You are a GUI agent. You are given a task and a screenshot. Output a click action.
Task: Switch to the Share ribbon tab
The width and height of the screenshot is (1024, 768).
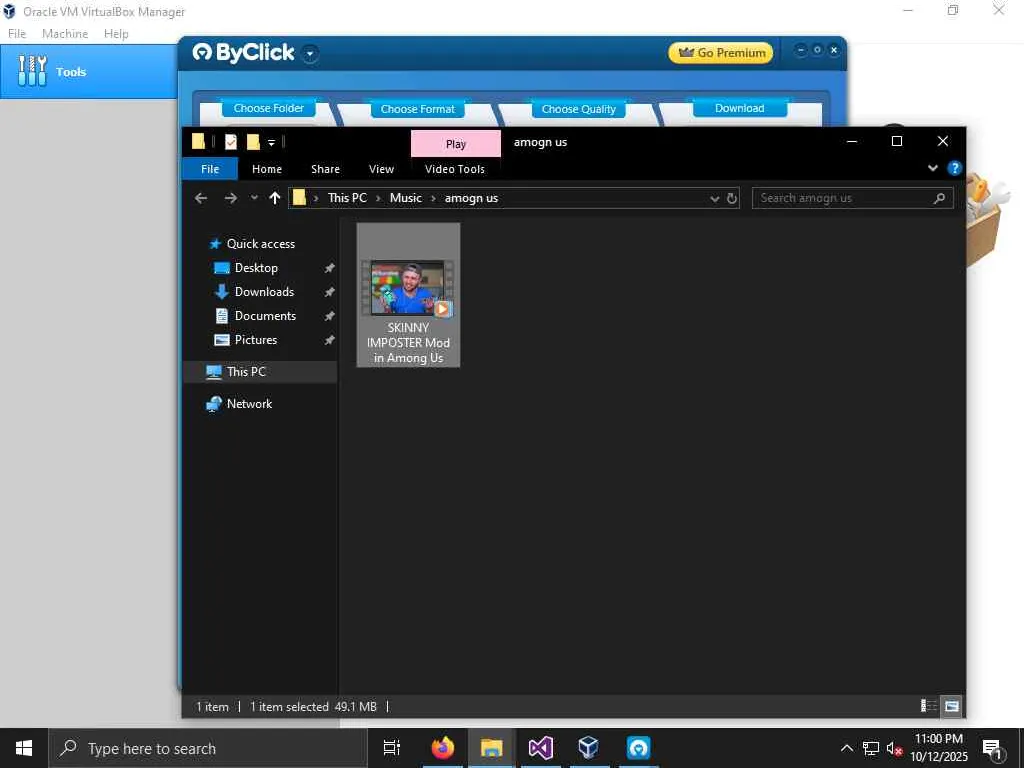pyautogui.click(x=325, y=169)
